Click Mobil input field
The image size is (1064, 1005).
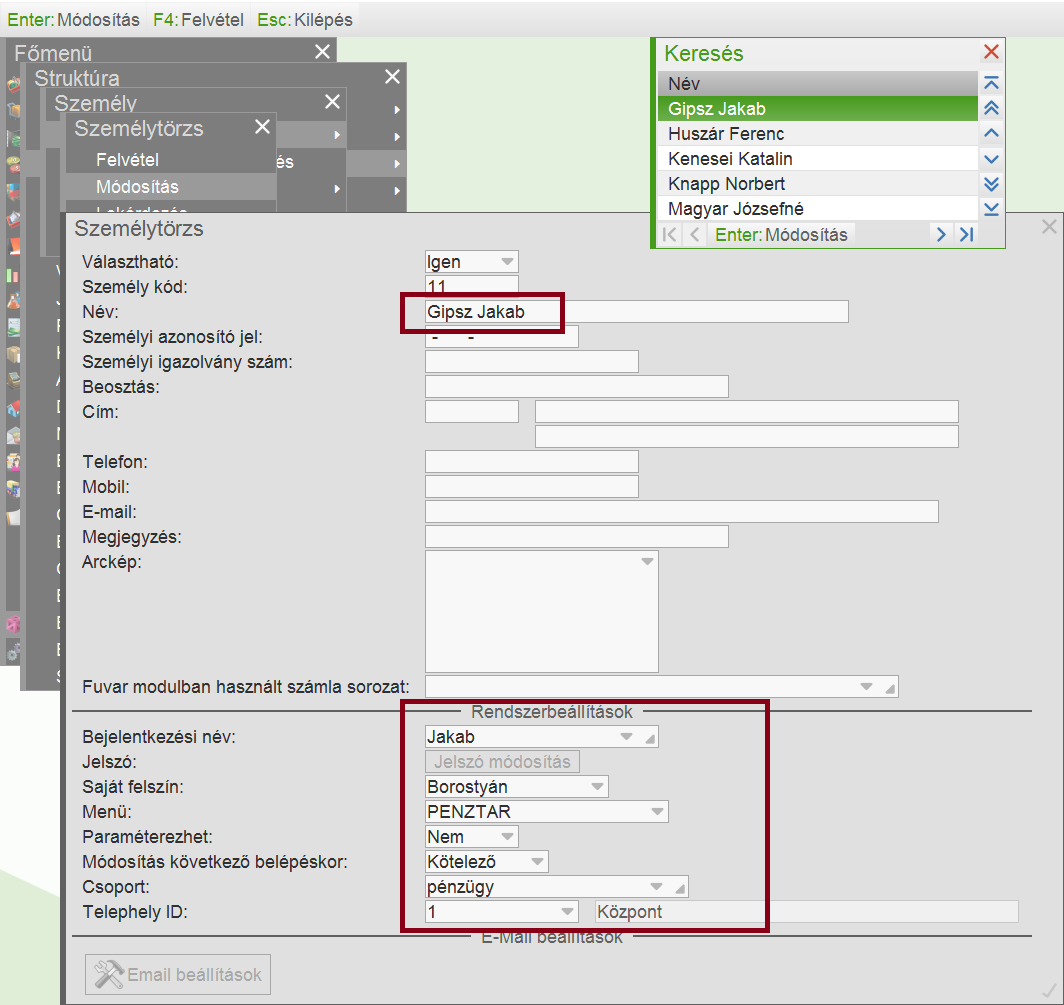pos(532,487)
